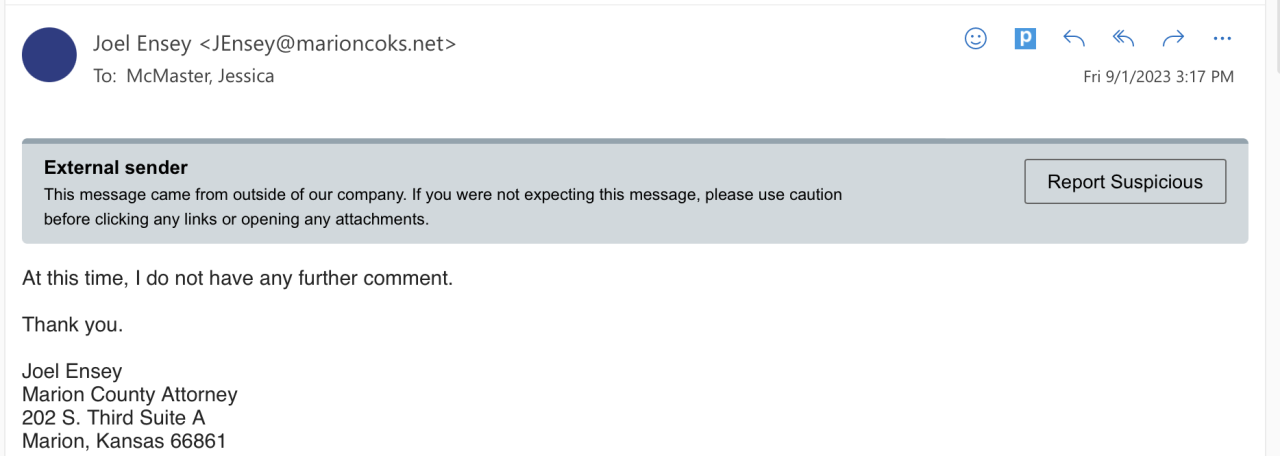
Task: Open the emoji reaction picker
Action: (x=975, y=39)
